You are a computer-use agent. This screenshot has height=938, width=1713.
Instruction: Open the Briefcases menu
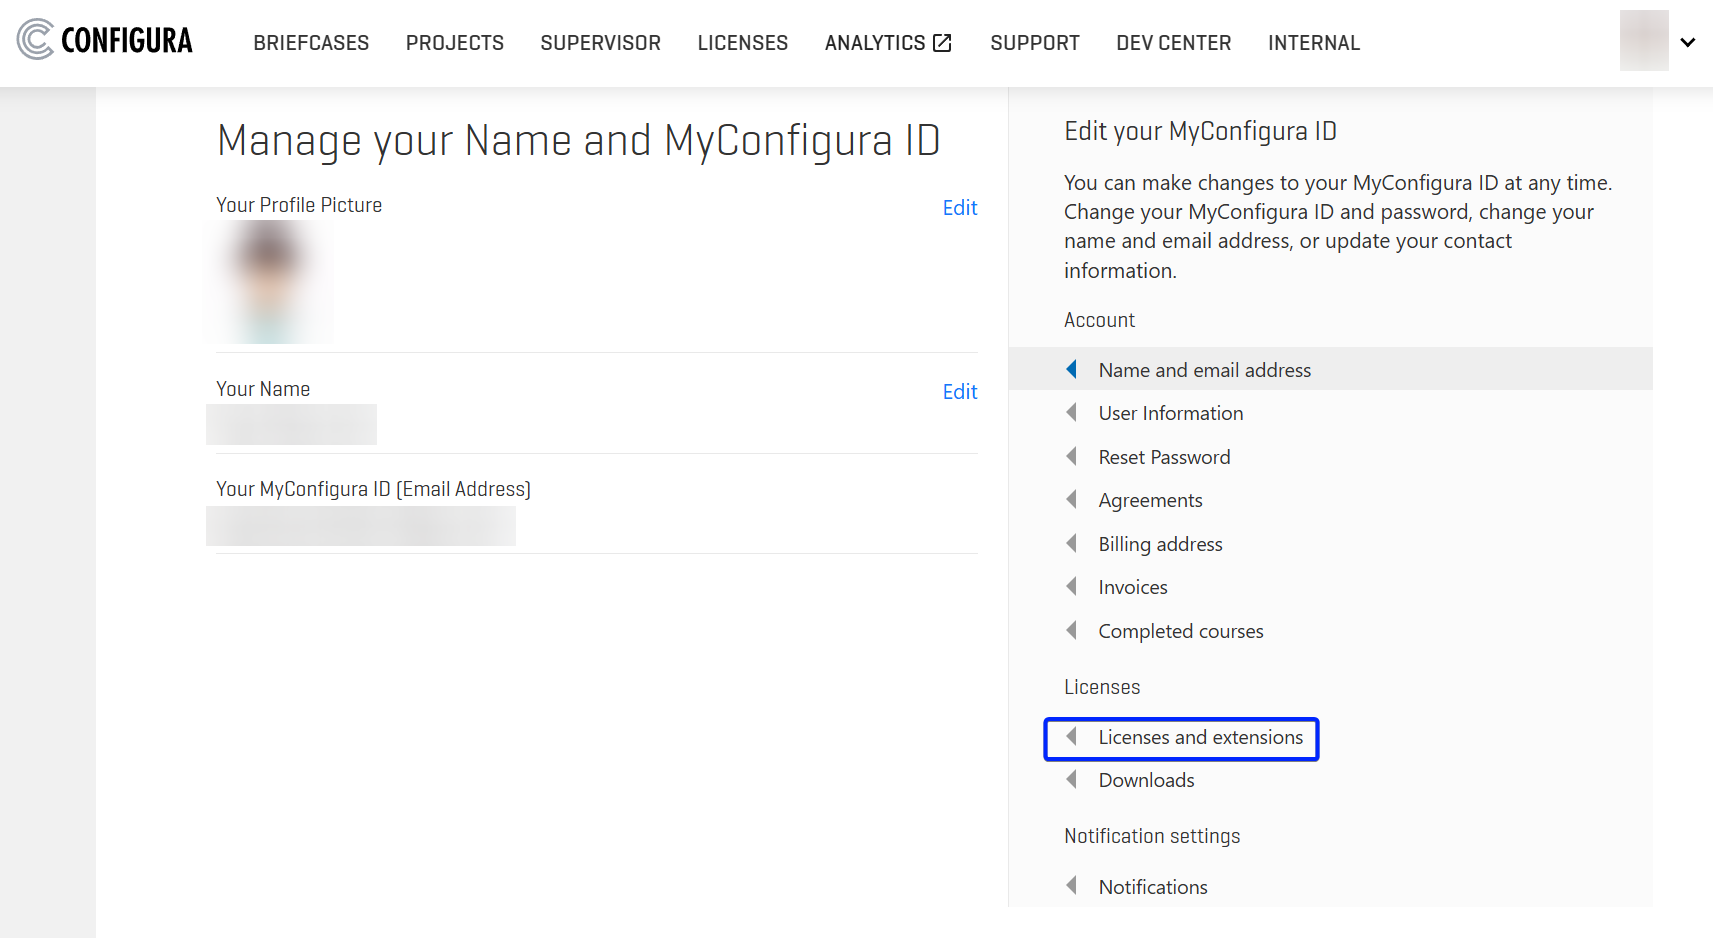pyautogui.click(x=311, y=43)
